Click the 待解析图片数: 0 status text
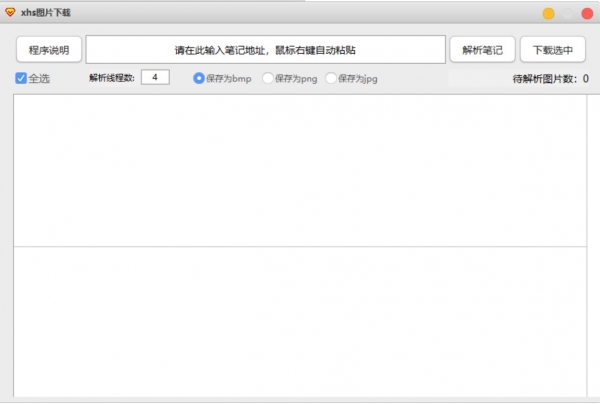Screen dimensions: 600x404 pyautogui.click(x=550, y=79)
